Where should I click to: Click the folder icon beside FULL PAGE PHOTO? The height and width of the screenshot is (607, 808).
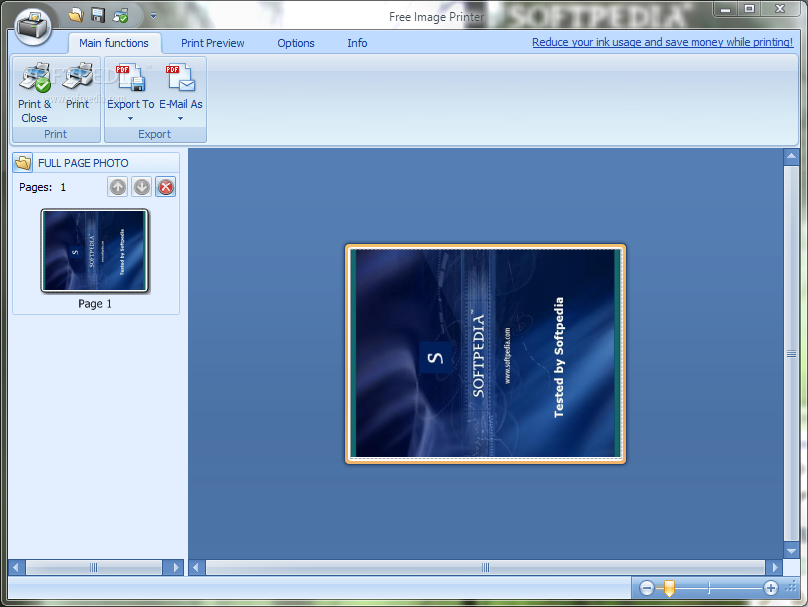(23, 163)
